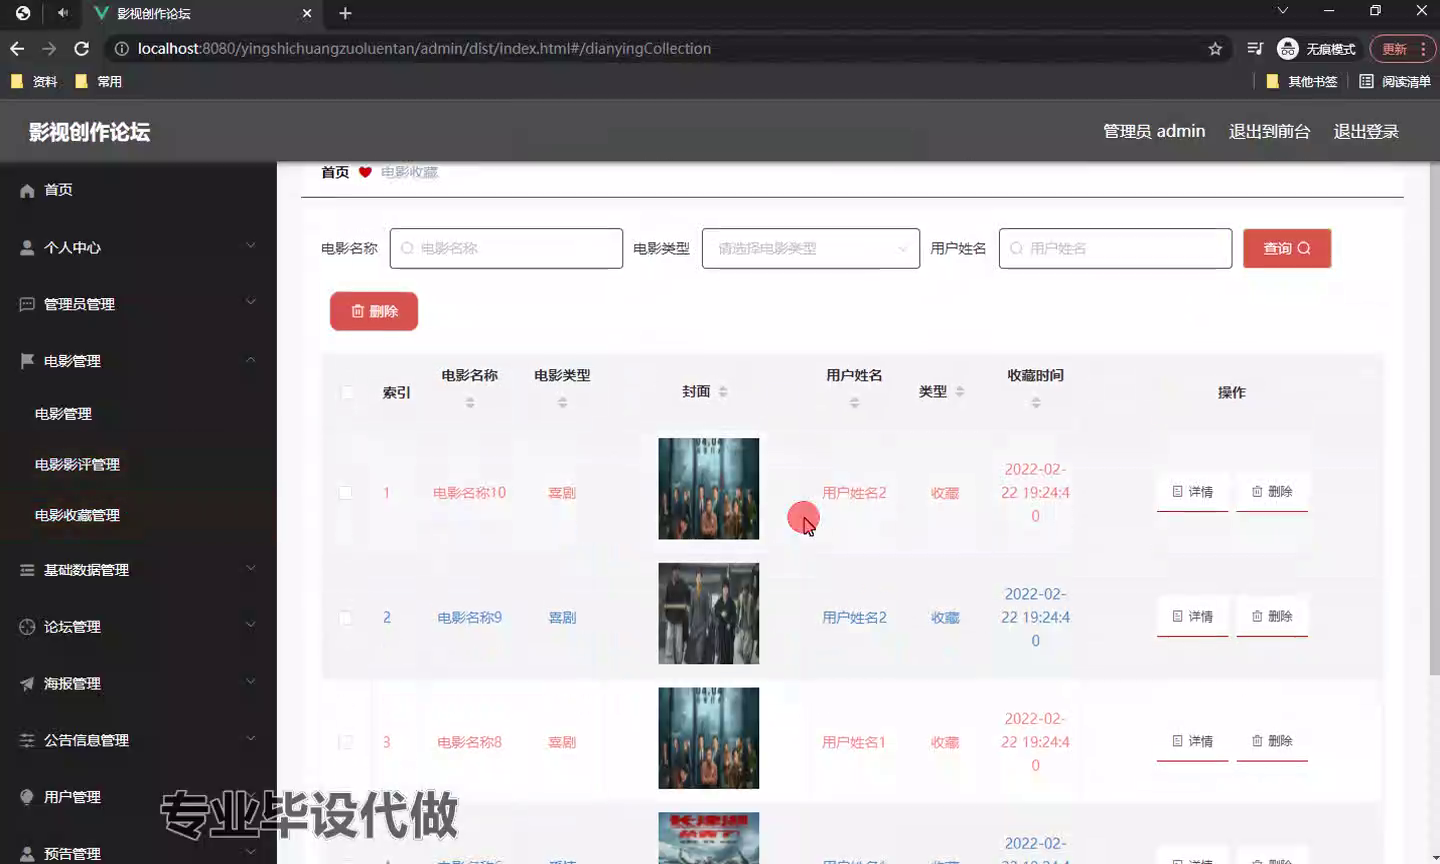1440x864 pixels.
Task: Expand the 个人中心 sidebar menu
Action: point(251,246)
